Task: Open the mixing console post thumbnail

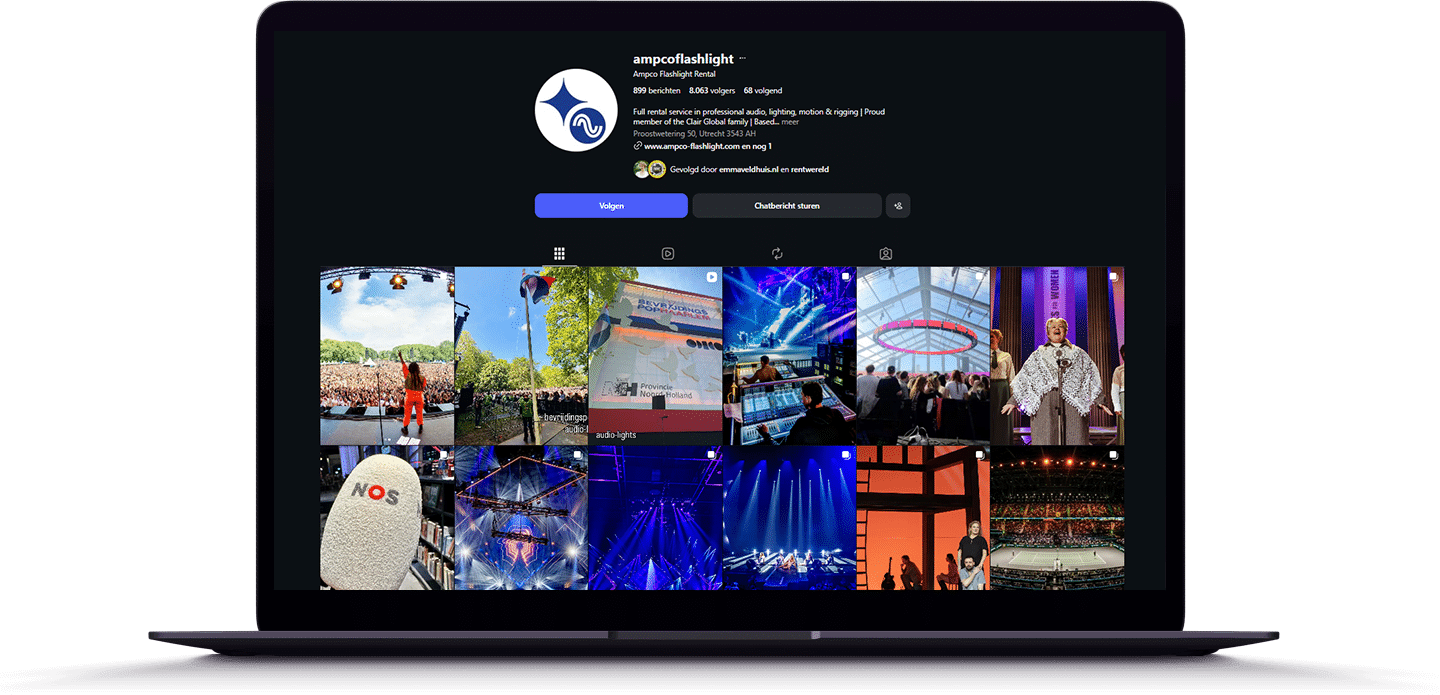Action: tap(789, 355)
